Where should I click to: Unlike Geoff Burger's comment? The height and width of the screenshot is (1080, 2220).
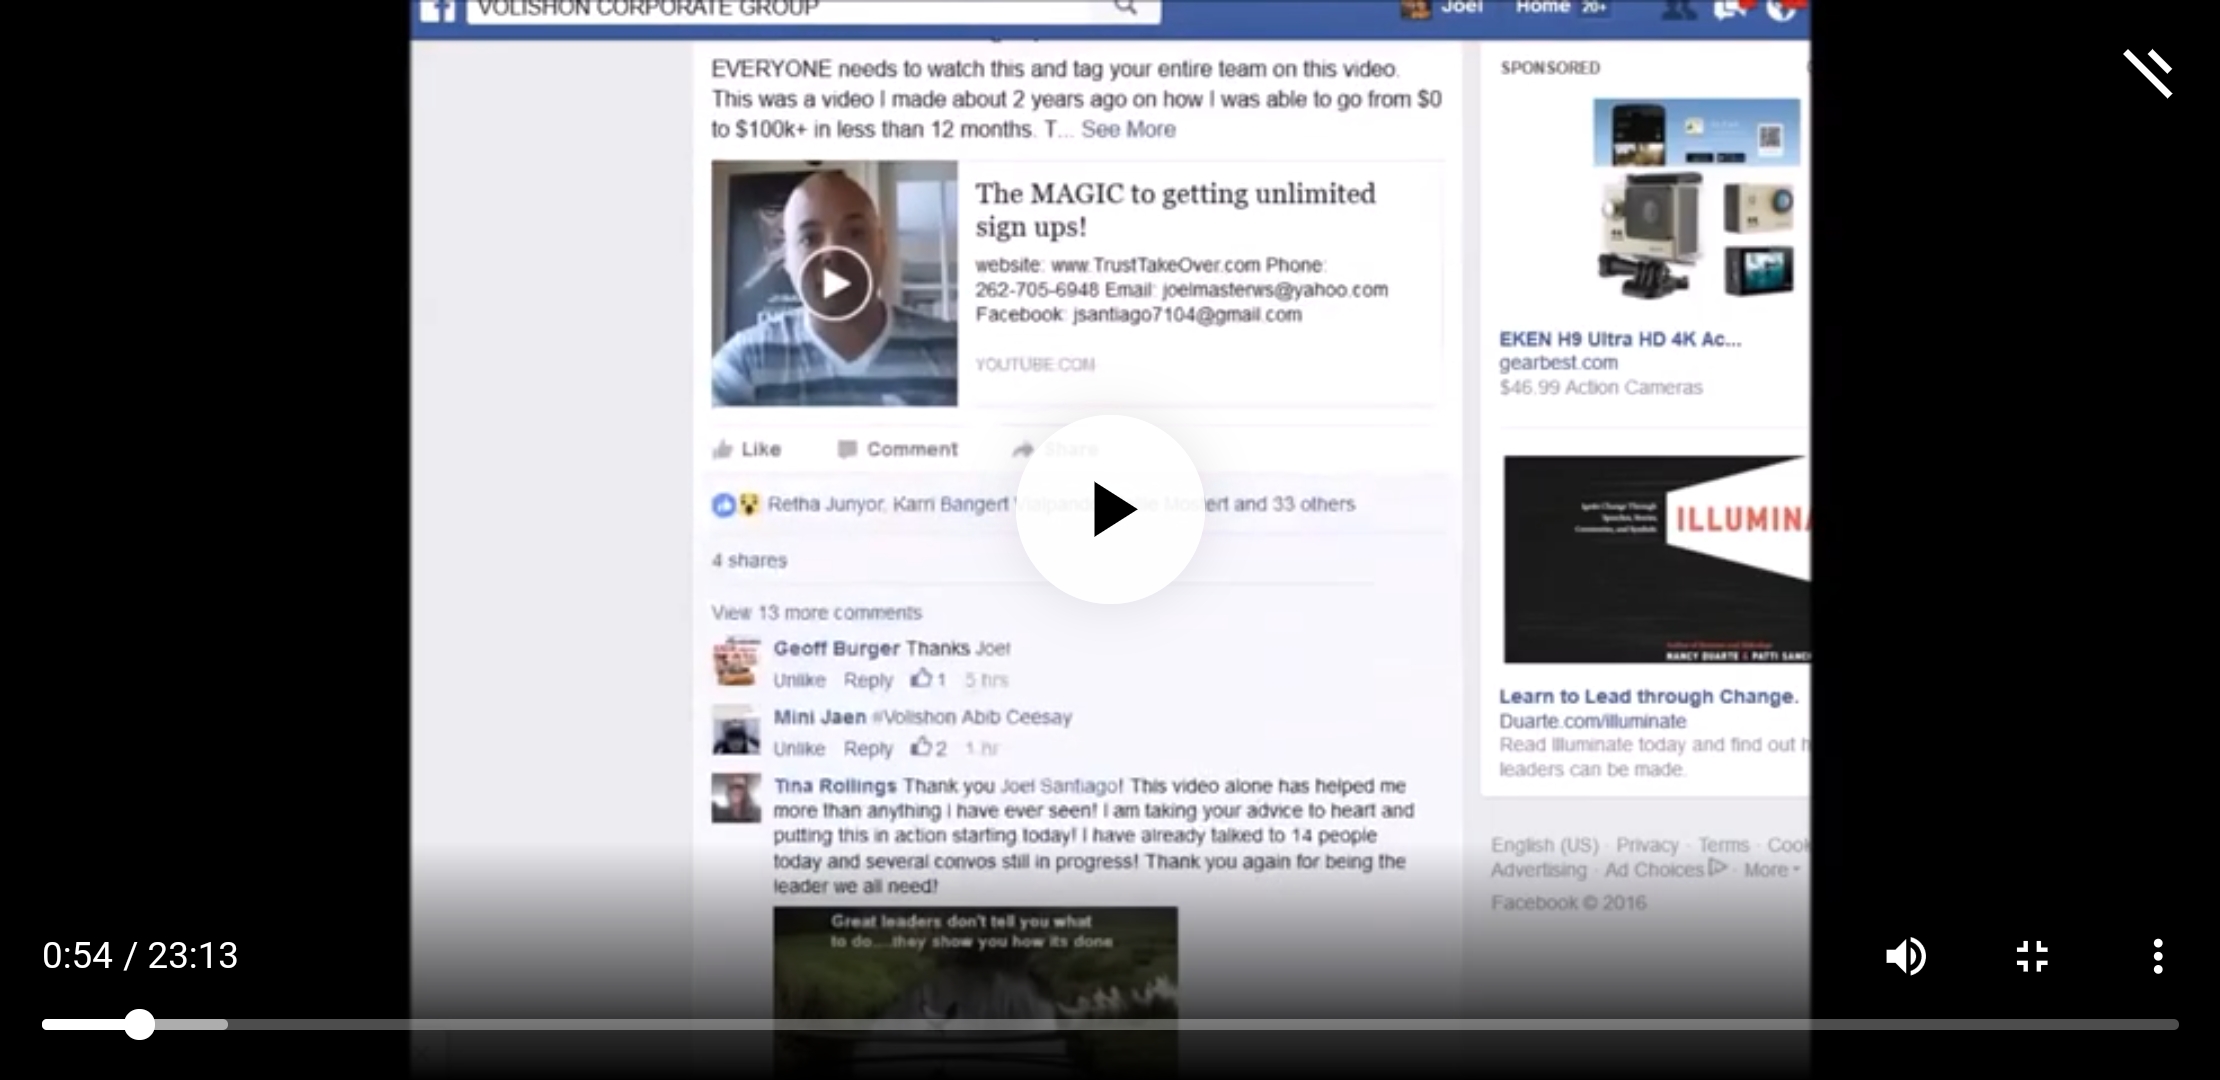pos(798,681)
